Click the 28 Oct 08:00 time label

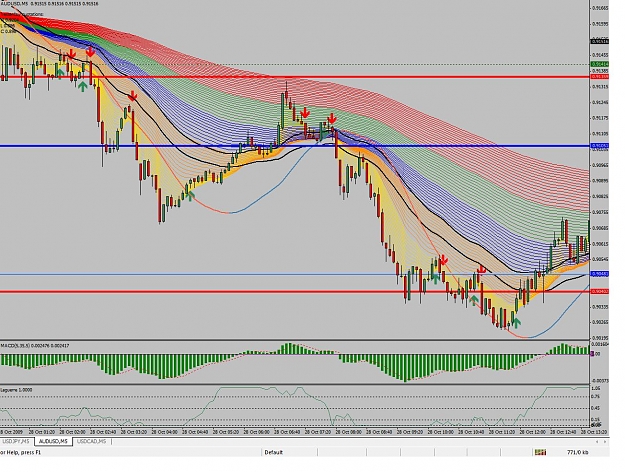(x=350, y=432)
